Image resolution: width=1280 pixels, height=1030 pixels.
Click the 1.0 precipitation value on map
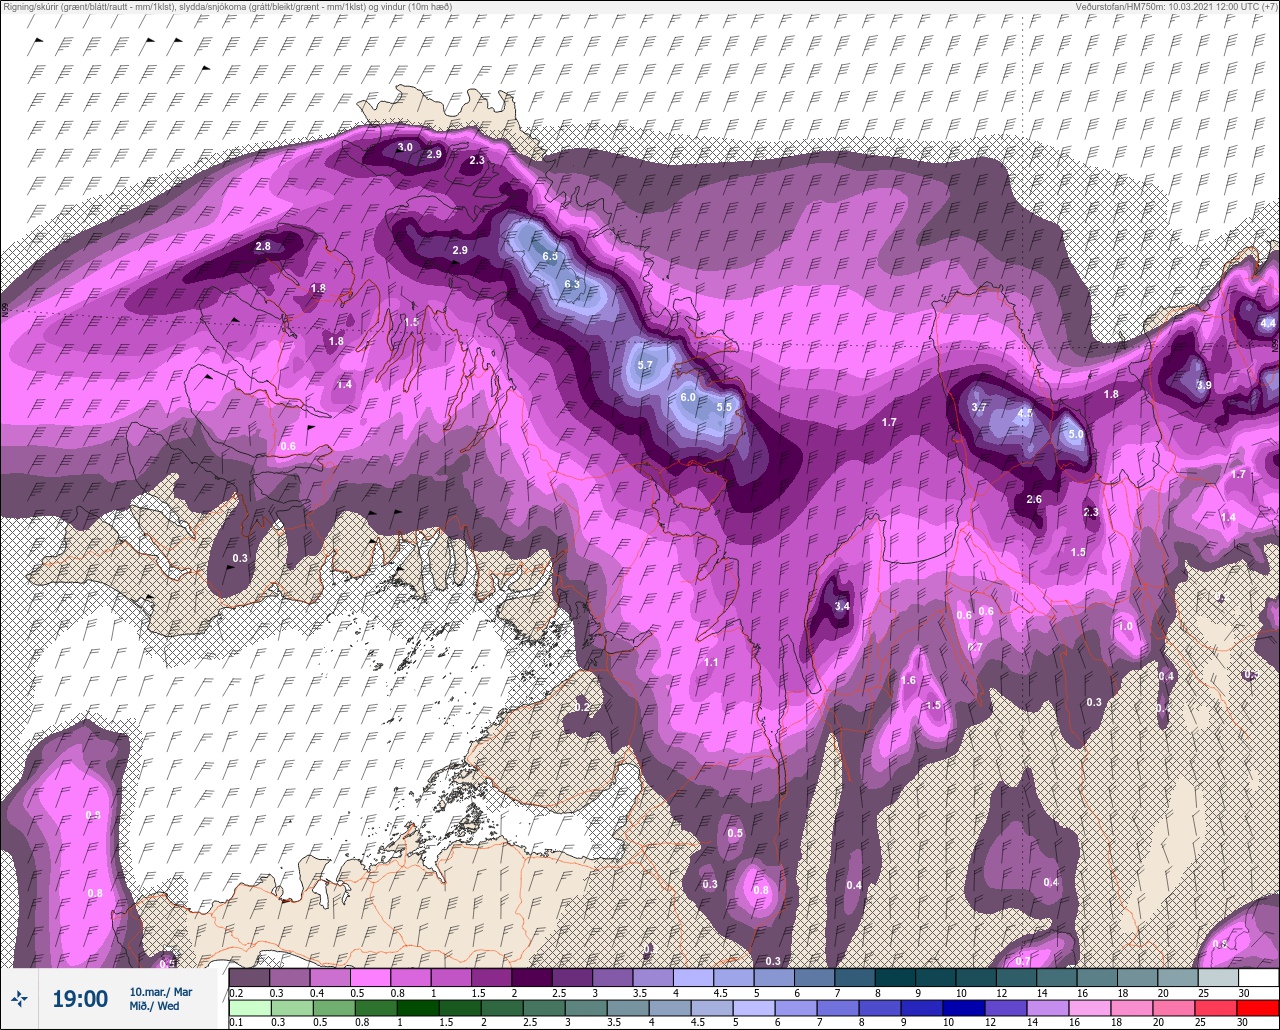1125,626
